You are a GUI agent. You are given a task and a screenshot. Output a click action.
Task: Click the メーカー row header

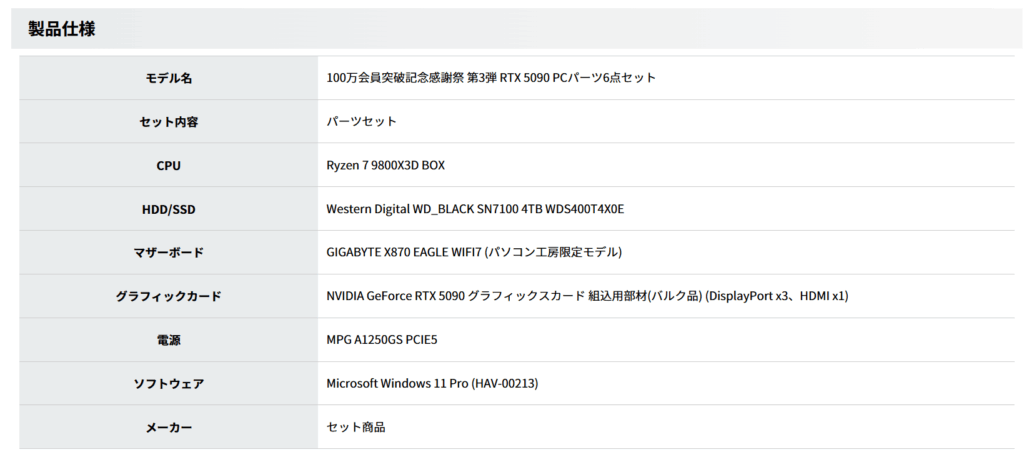point(168,428)
